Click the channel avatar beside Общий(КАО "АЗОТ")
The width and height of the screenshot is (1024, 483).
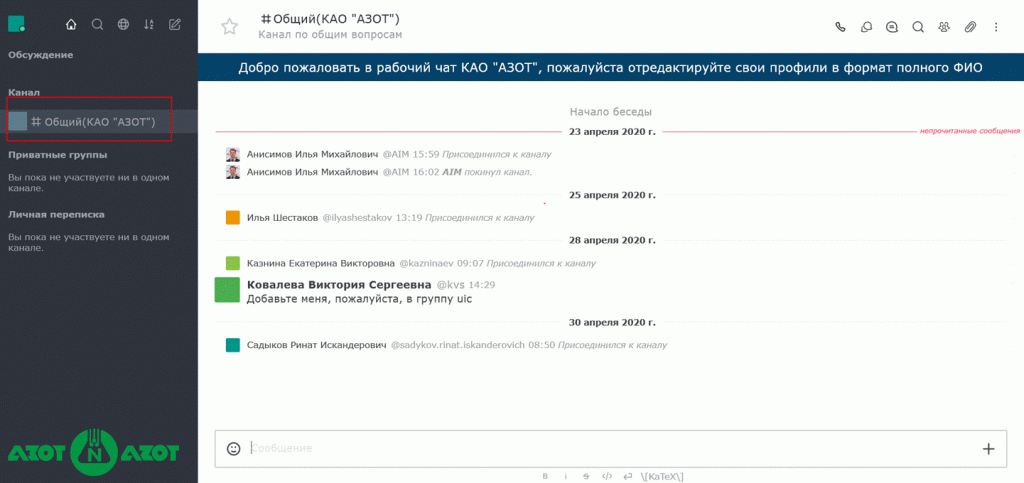click(18, 121)
